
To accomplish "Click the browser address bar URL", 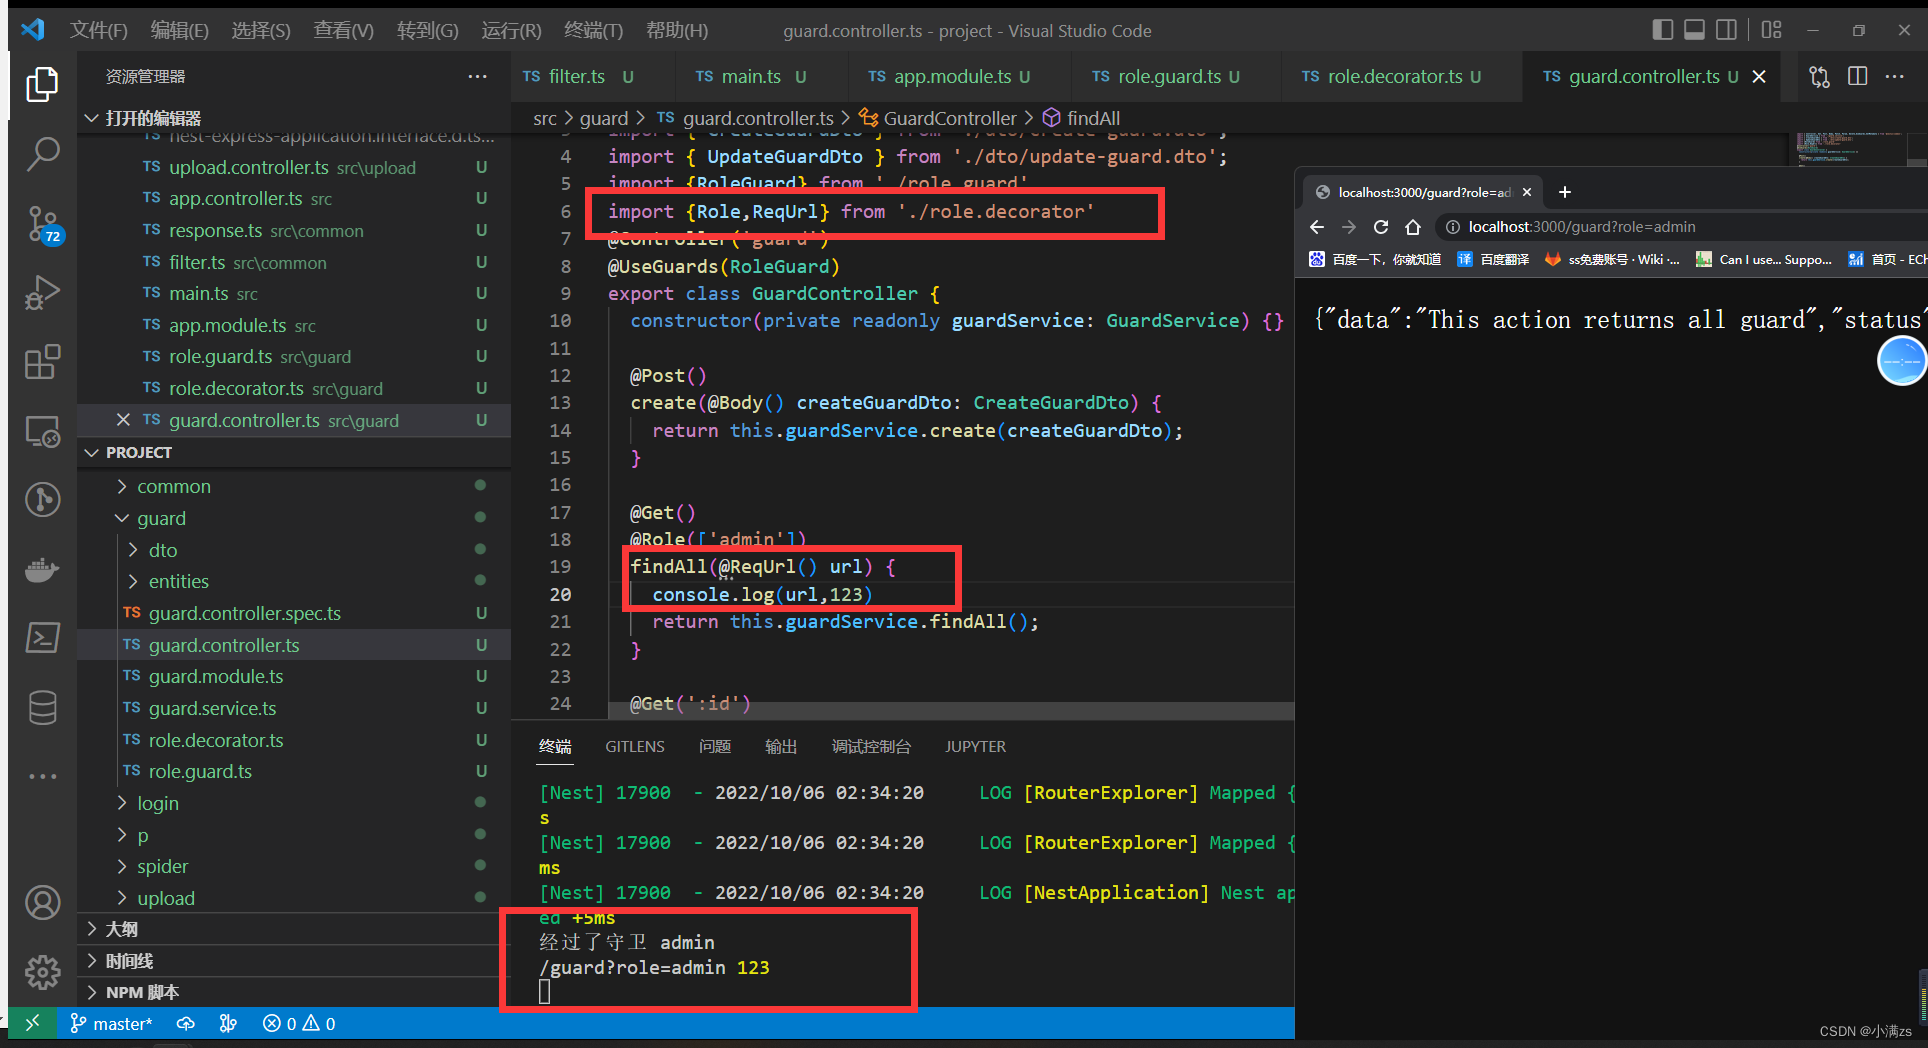I will click(1581, 227).
